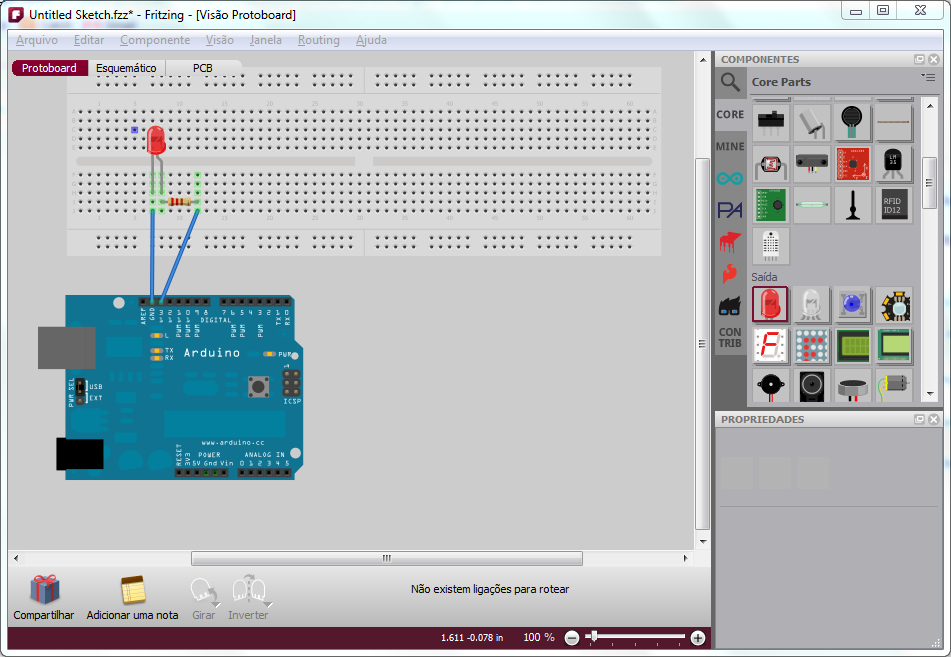Pick the red accelerometer breakout board
Screen dimensions: 951x657
tap(852, 164)
